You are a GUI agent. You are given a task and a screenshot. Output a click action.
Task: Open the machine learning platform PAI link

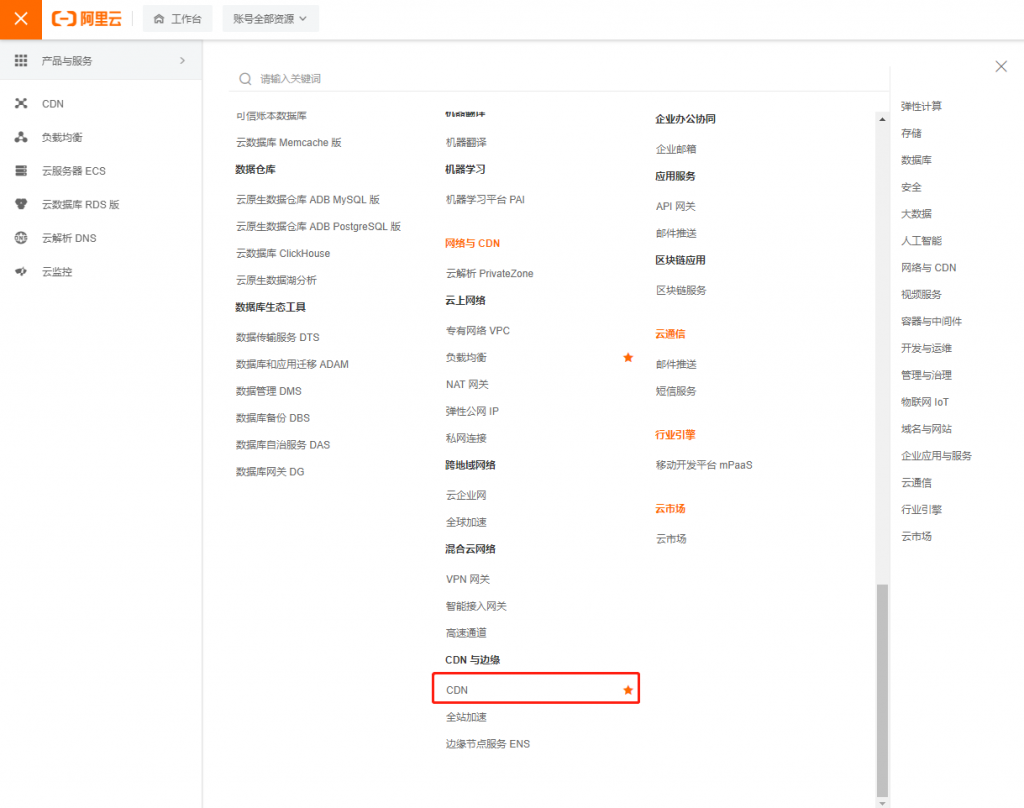[x=485, y=199]
